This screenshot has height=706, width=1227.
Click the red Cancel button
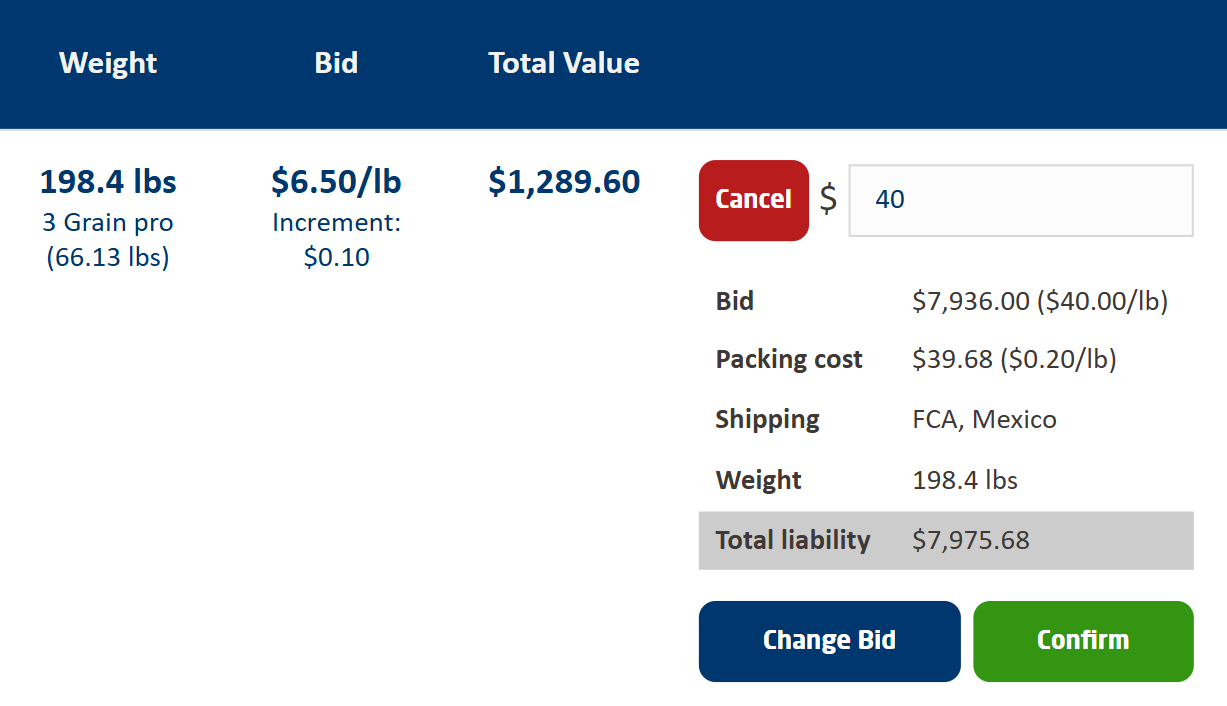753,200
